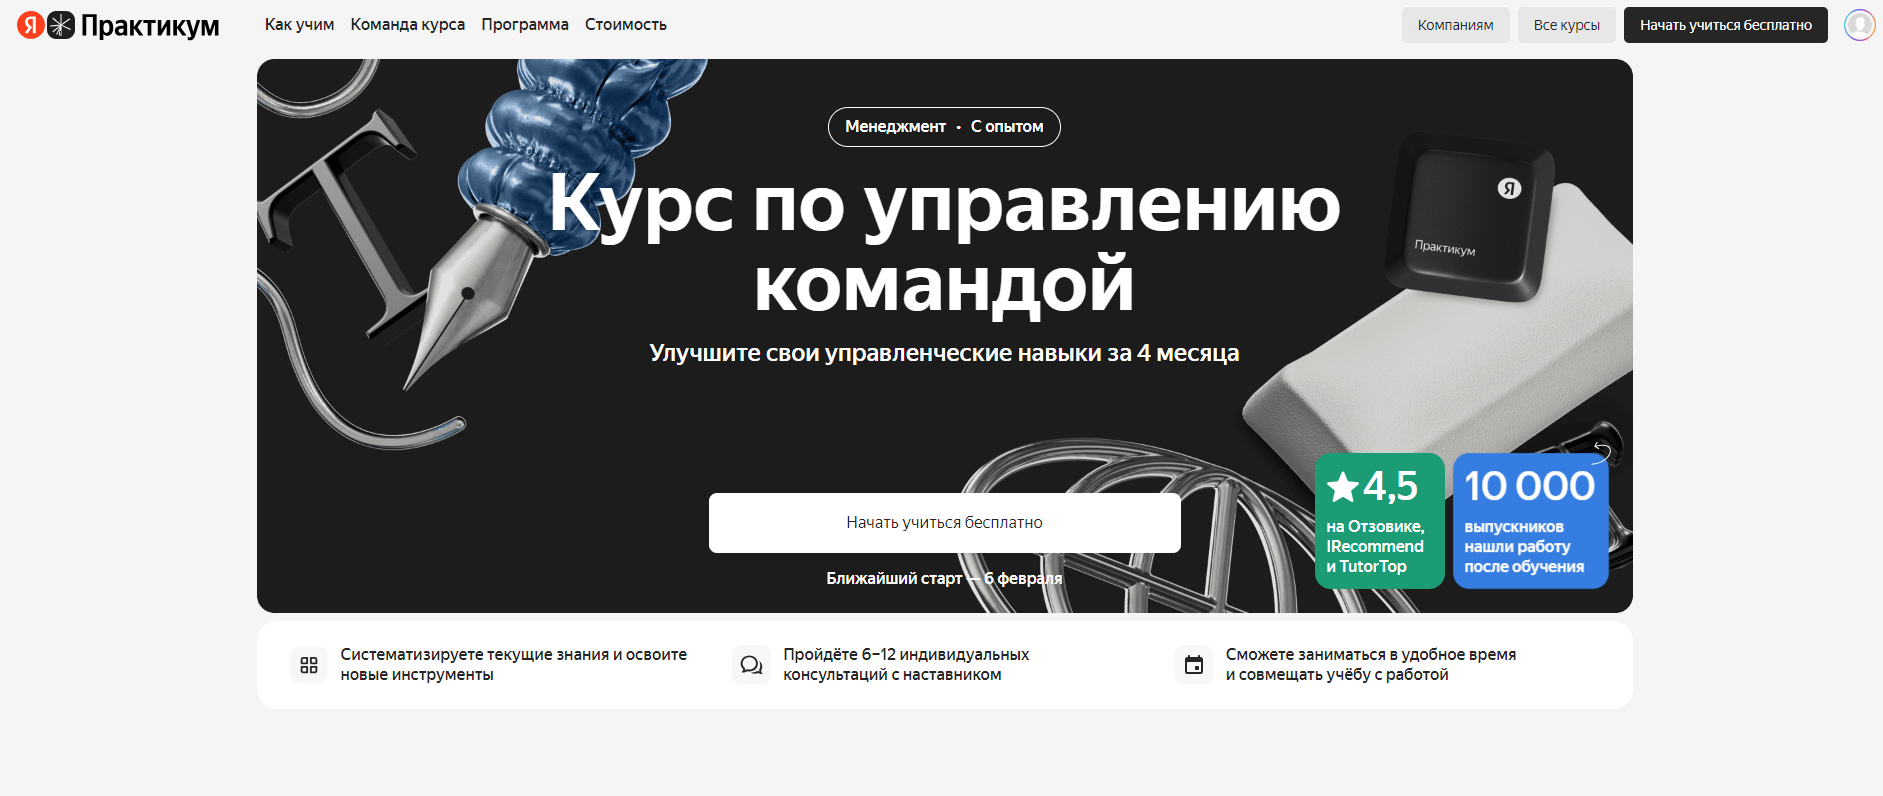Click the heading 'Курс по управлению командой'
Viewport: 1883px width, 796px height.
945,244
